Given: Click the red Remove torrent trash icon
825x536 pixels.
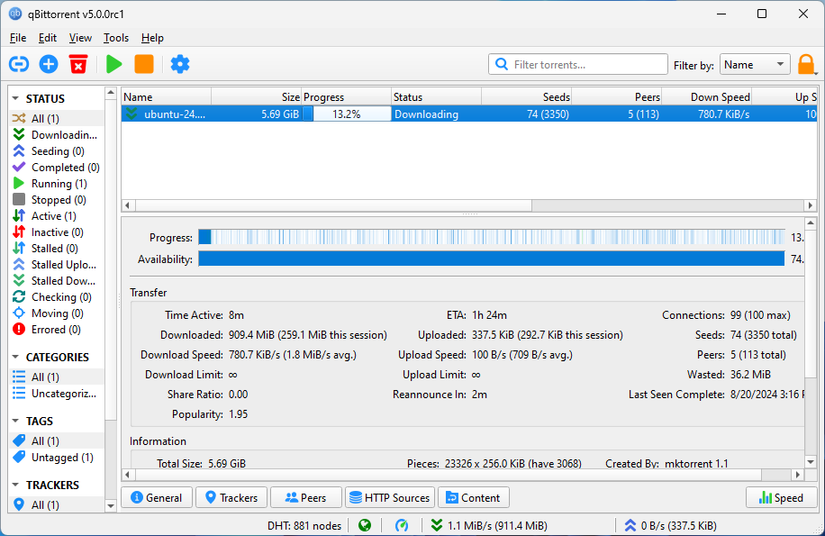Looking at the screenshot, I should coord(78,64).
